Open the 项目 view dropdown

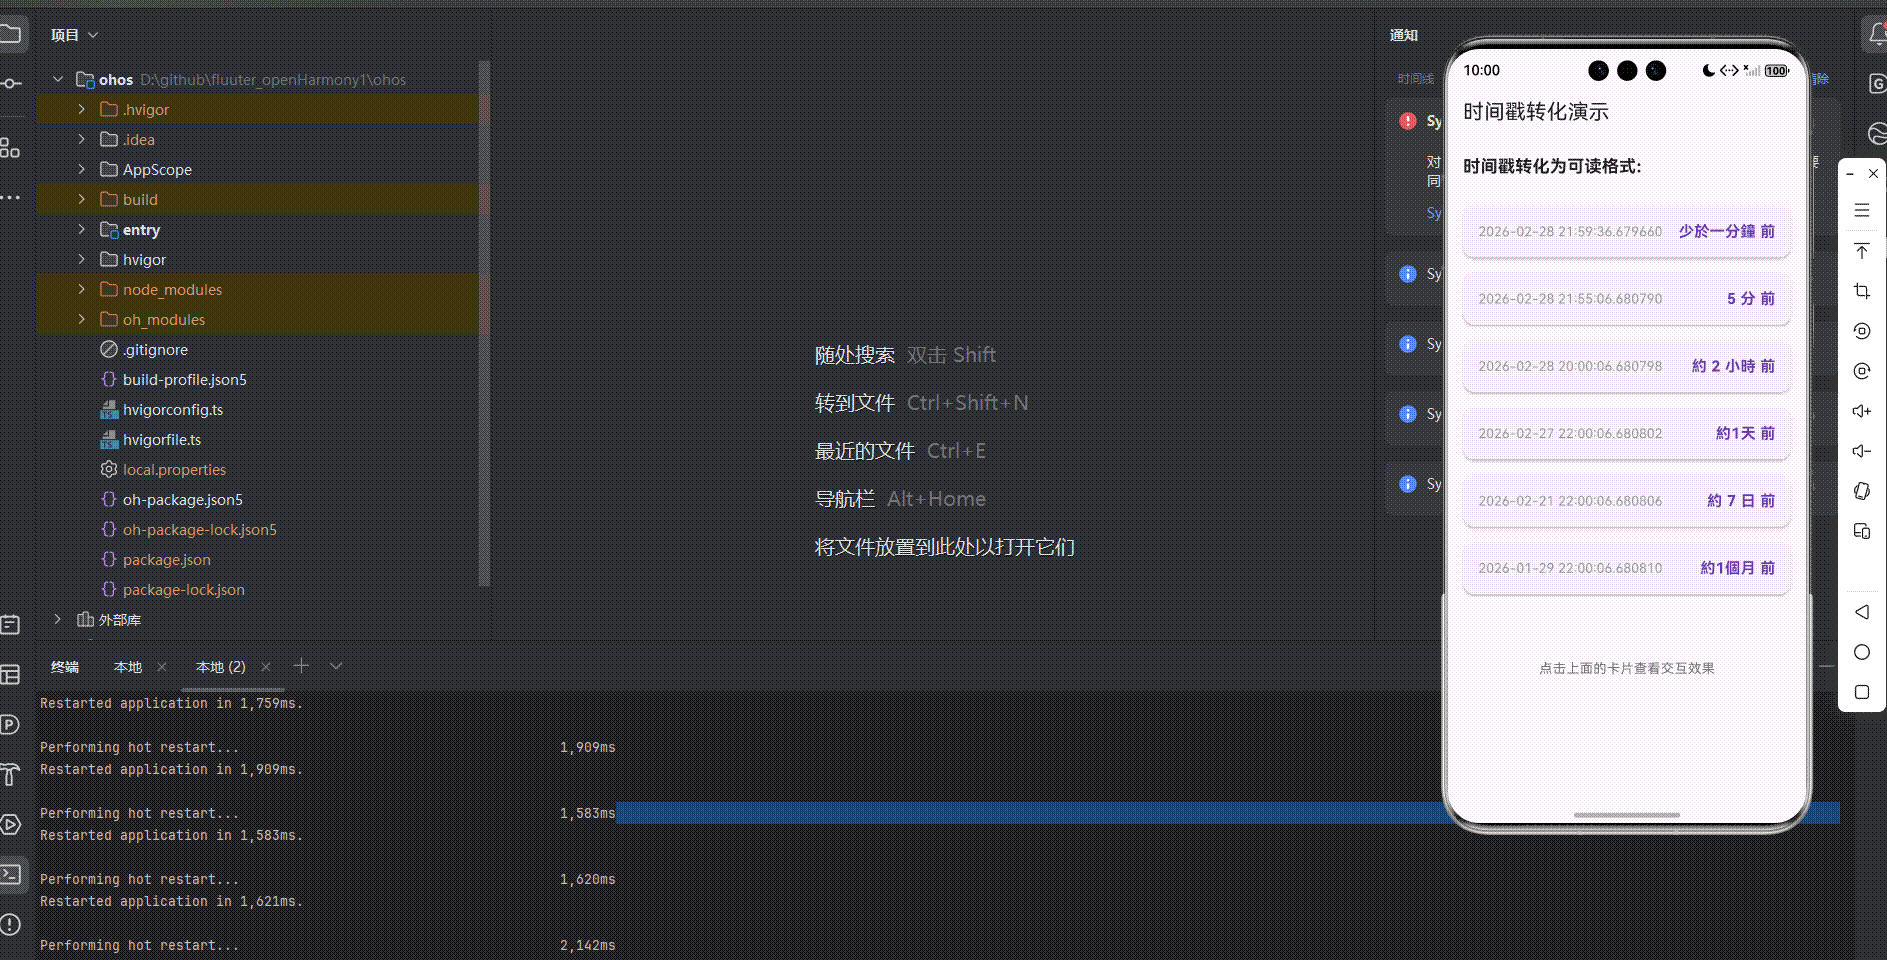tap(75, 34)
